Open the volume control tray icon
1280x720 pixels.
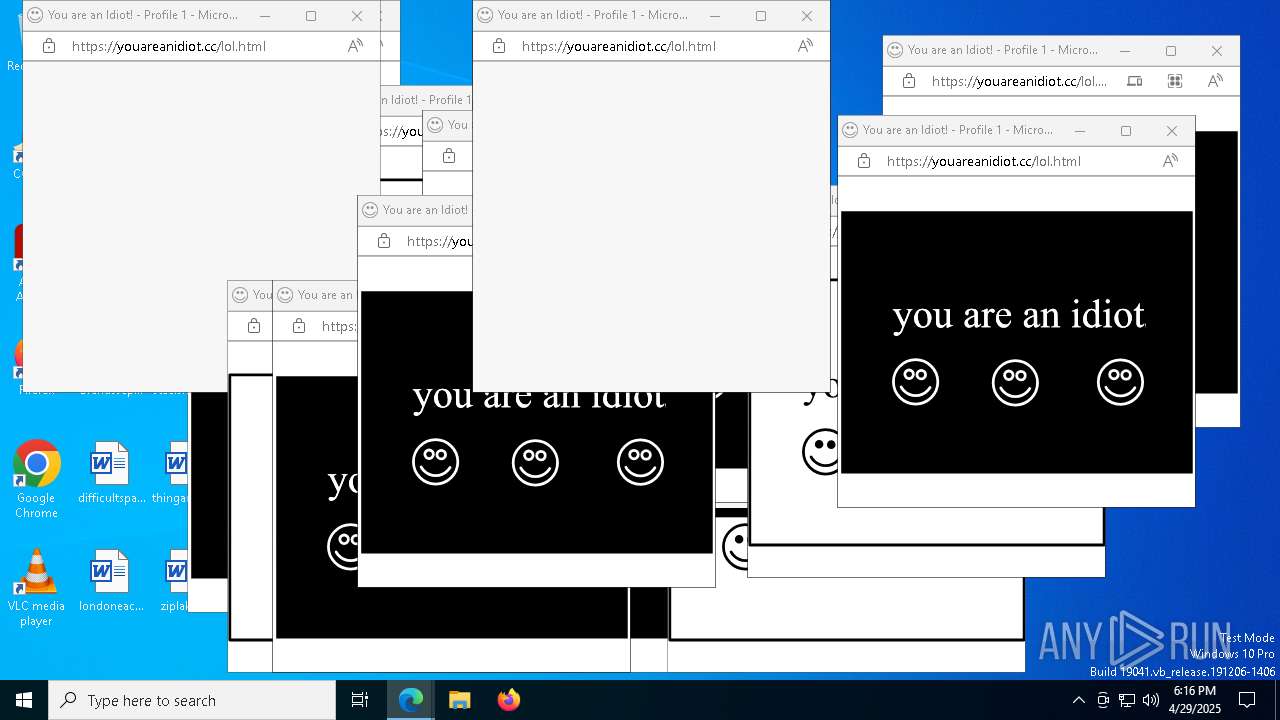click(x=1151, y=700)
